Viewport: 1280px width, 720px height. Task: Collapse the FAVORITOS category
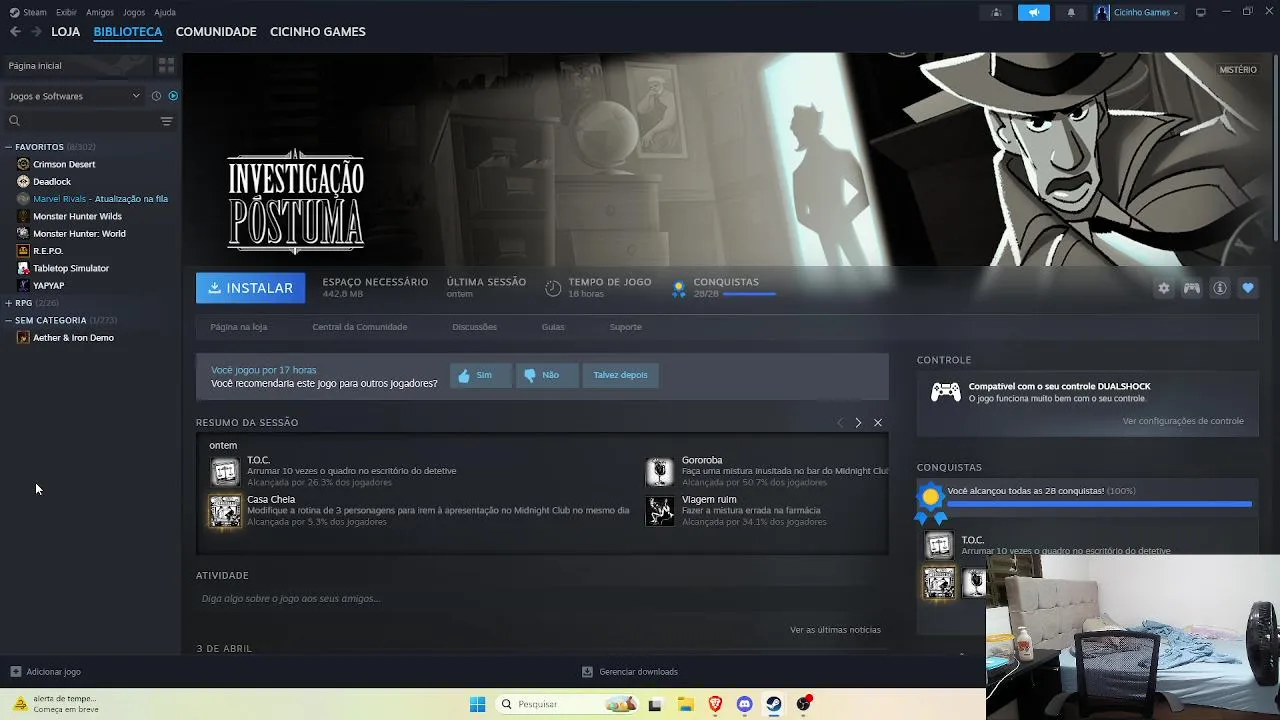9,147
